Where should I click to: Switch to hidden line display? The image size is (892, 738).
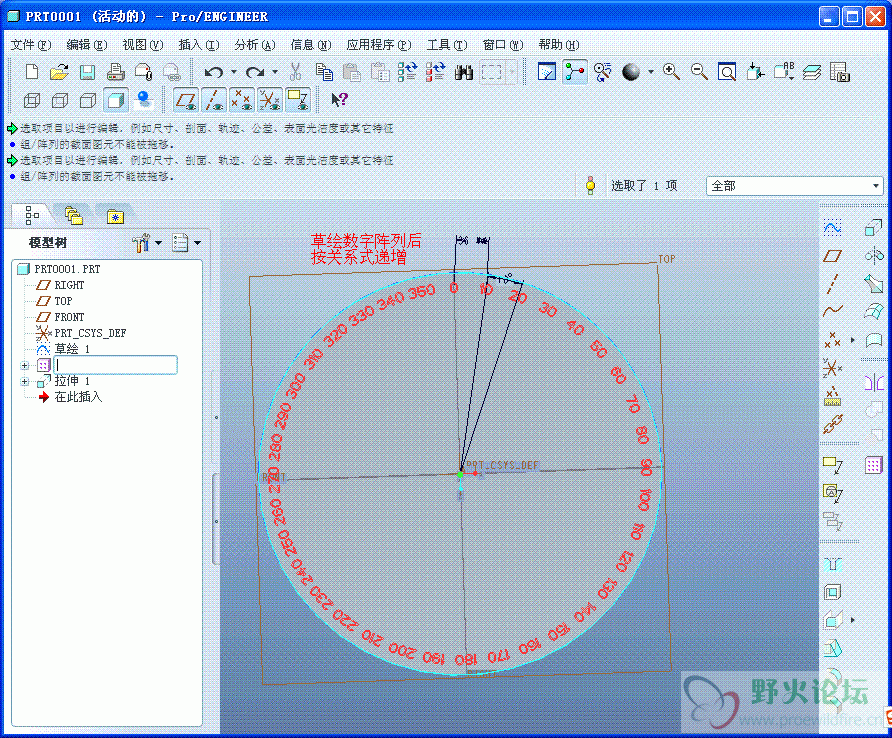tap(60, 100)
